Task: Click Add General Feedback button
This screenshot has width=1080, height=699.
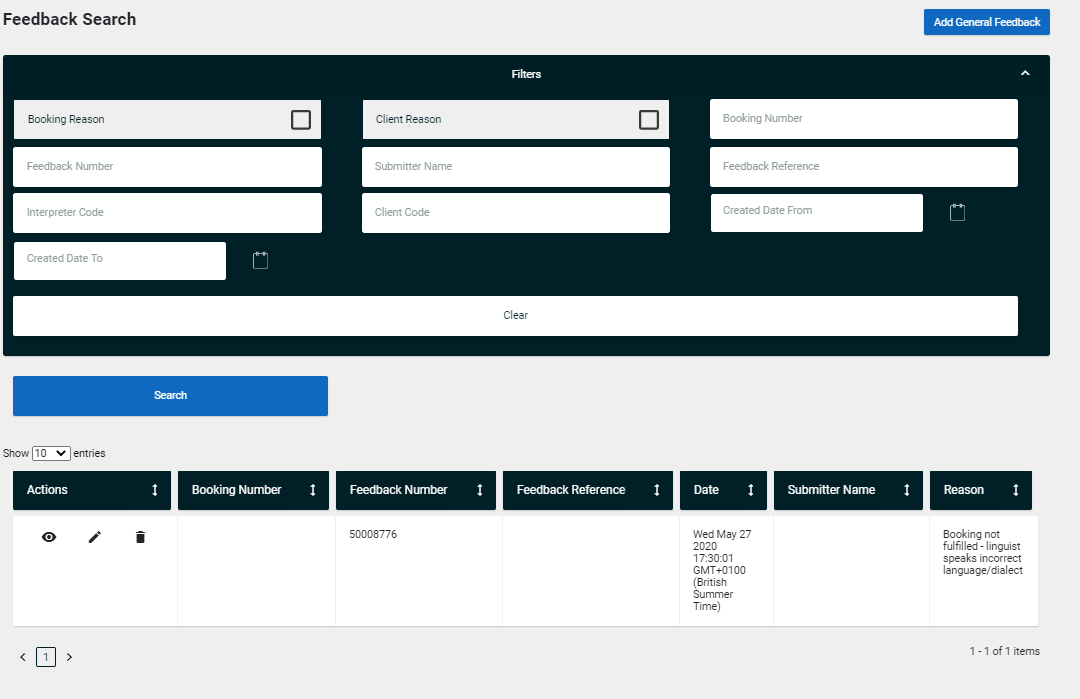Action: [986, 22]
